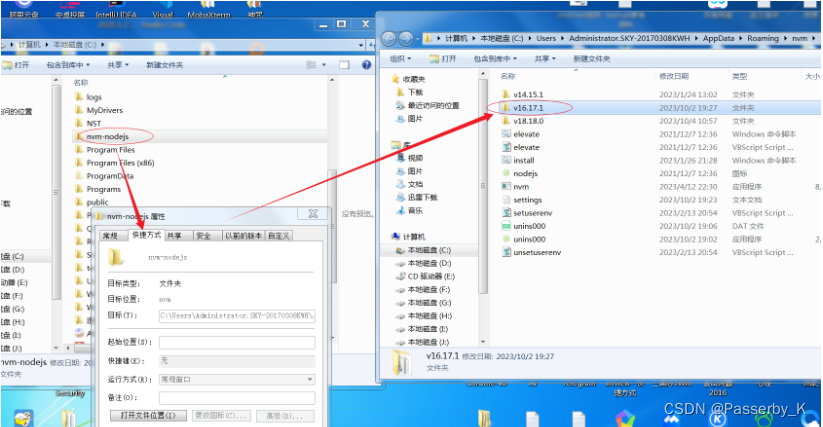Switch to the Customize (自定义) tab

[279, 236]
